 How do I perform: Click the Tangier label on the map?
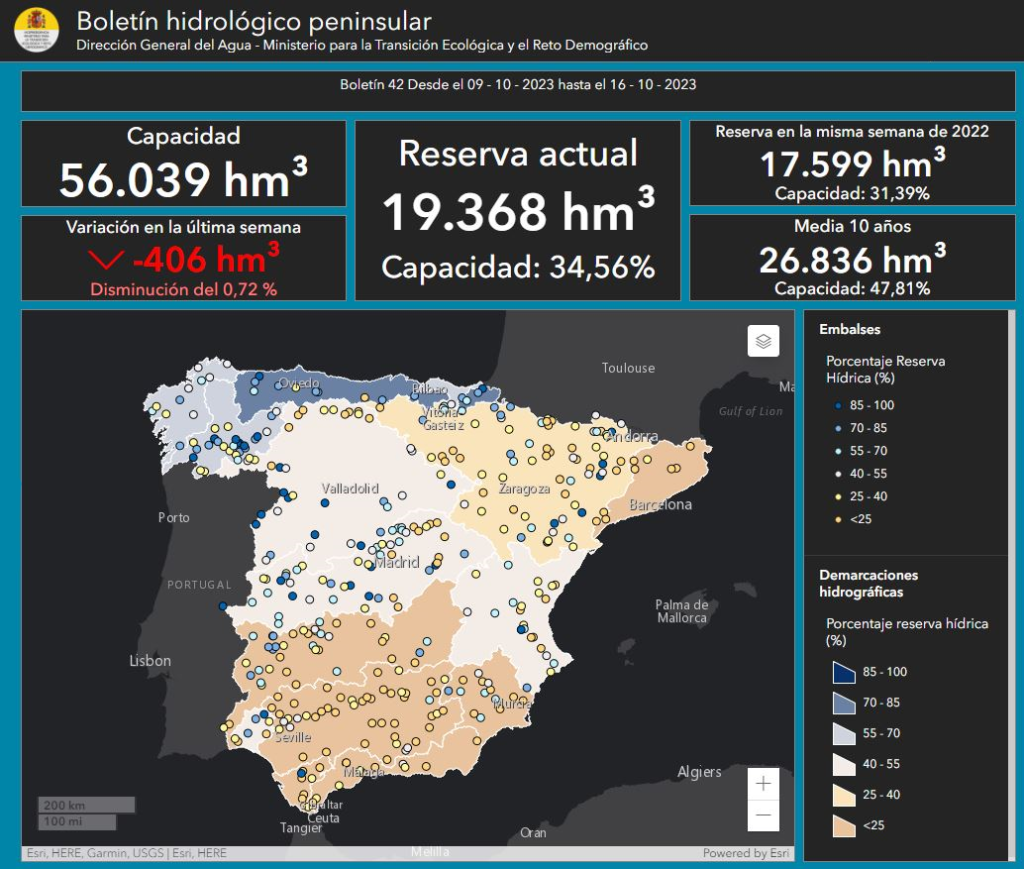tap(301, 828)
